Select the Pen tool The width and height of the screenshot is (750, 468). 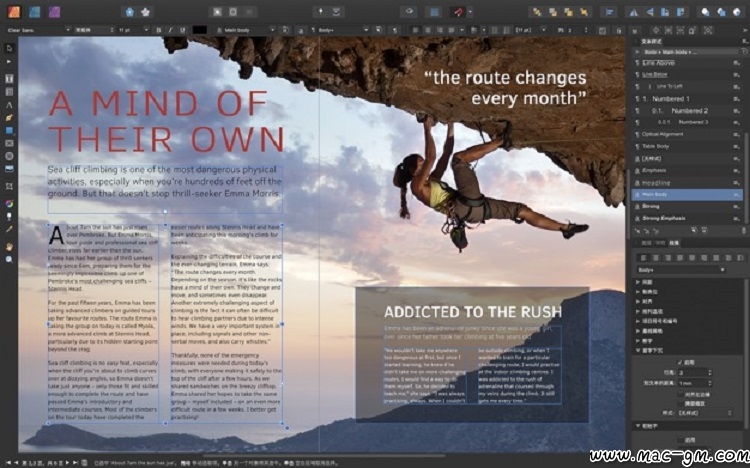(x=9, y=118)
